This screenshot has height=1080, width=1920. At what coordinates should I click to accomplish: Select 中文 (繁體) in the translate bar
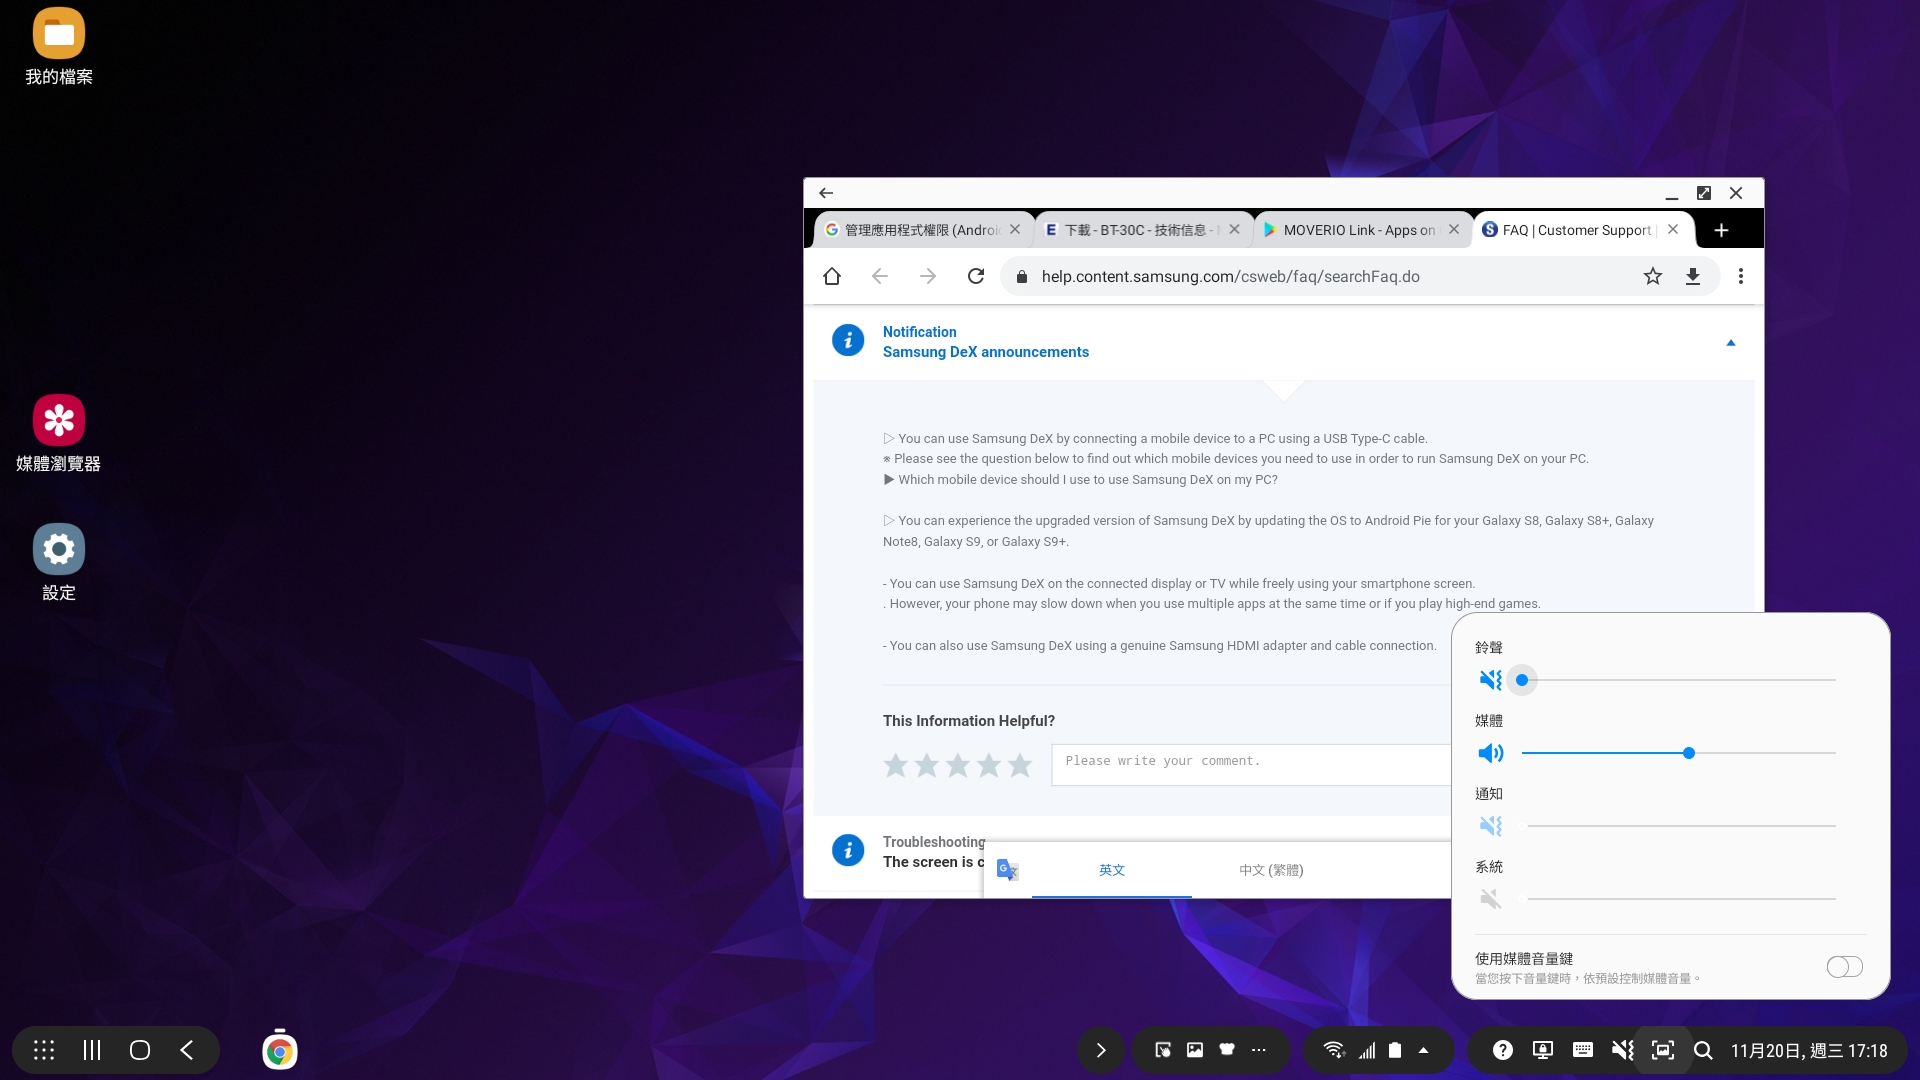1271,870
